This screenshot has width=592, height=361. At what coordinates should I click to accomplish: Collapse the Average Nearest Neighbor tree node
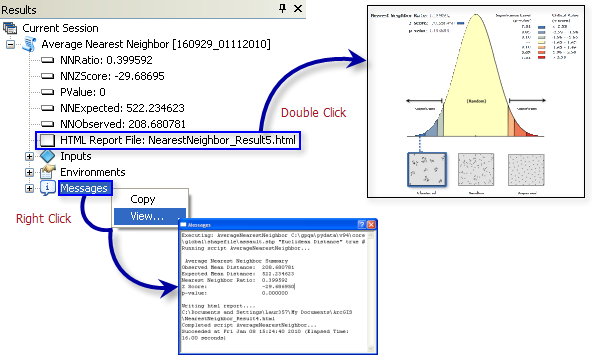coord(11,45)
